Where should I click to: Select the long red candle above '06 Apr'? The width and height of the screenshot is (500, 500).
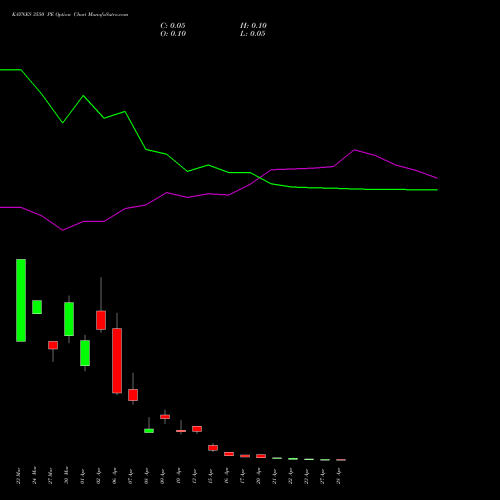click(117, 361)
